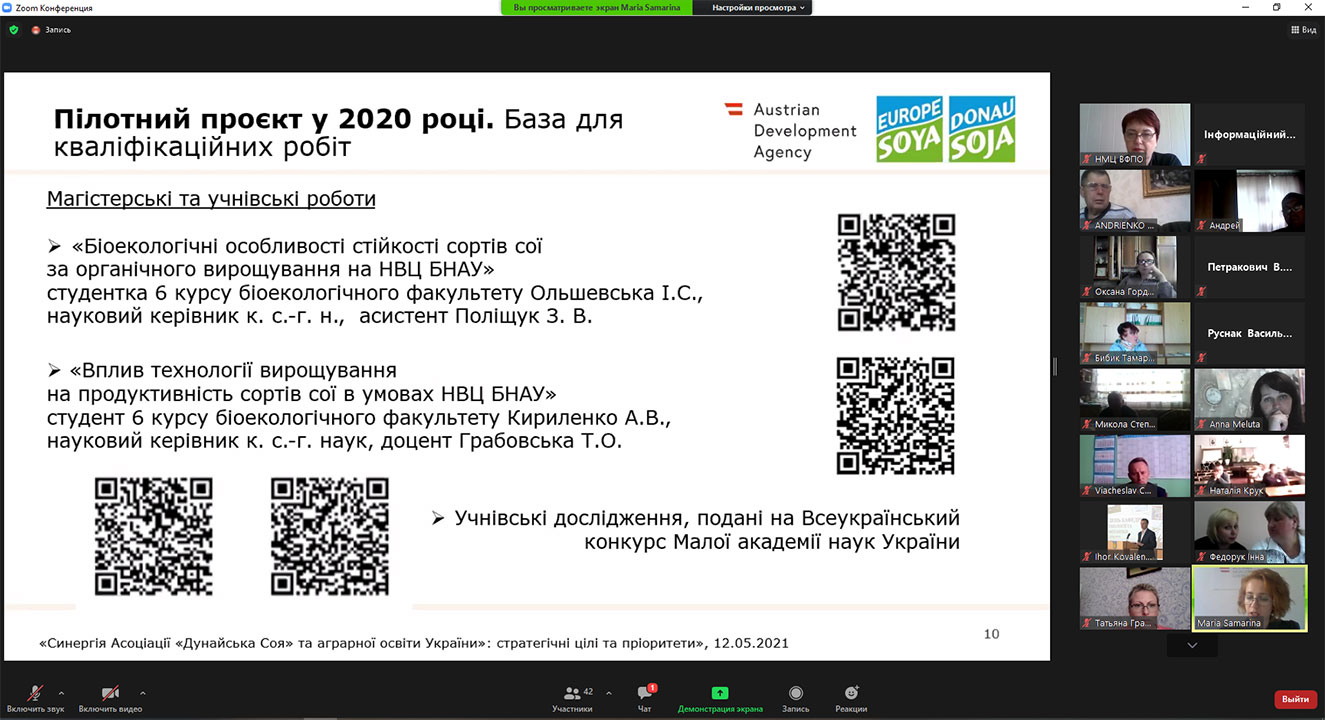1325x720 pixels.
Task: Start sharing via Демонстрация экрана
Action: (720, 698)
